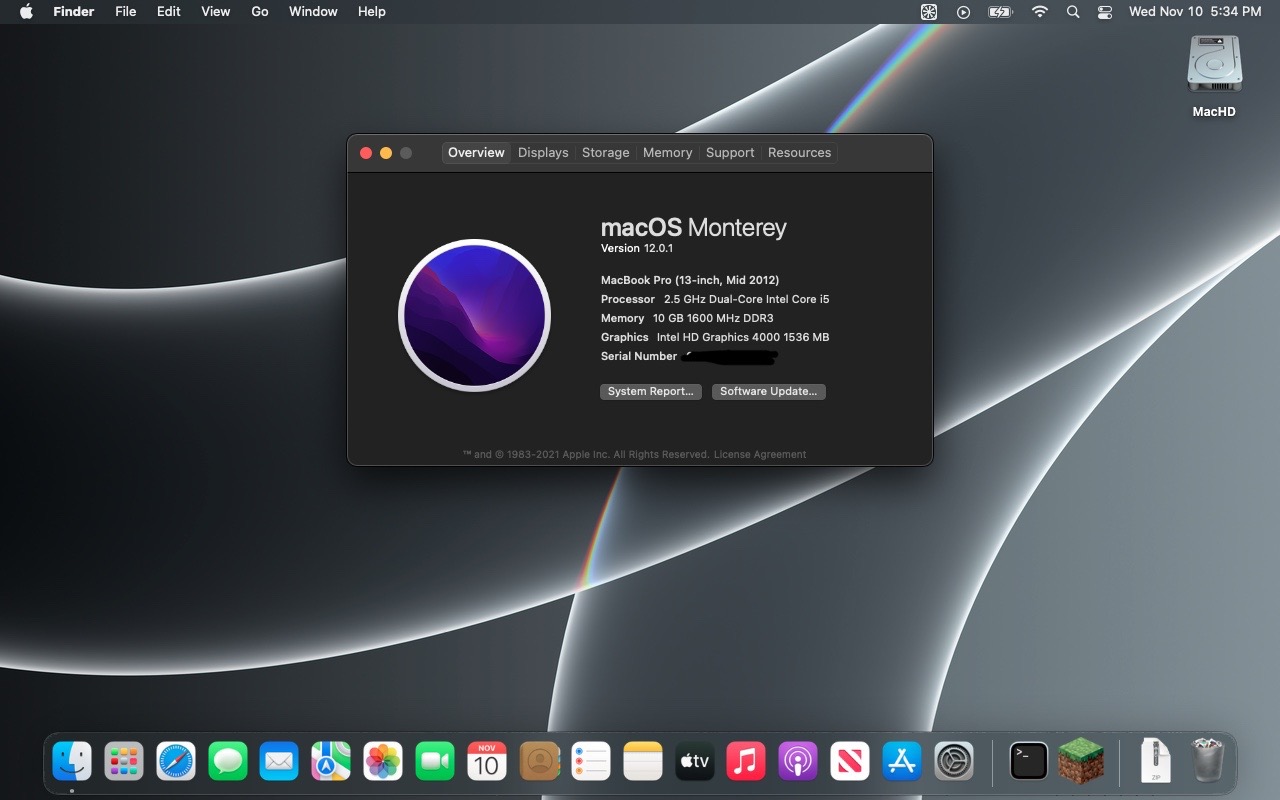Open Calendar showing Nov 10
This screenshot has height=800, width=1280.
[487, 762]
